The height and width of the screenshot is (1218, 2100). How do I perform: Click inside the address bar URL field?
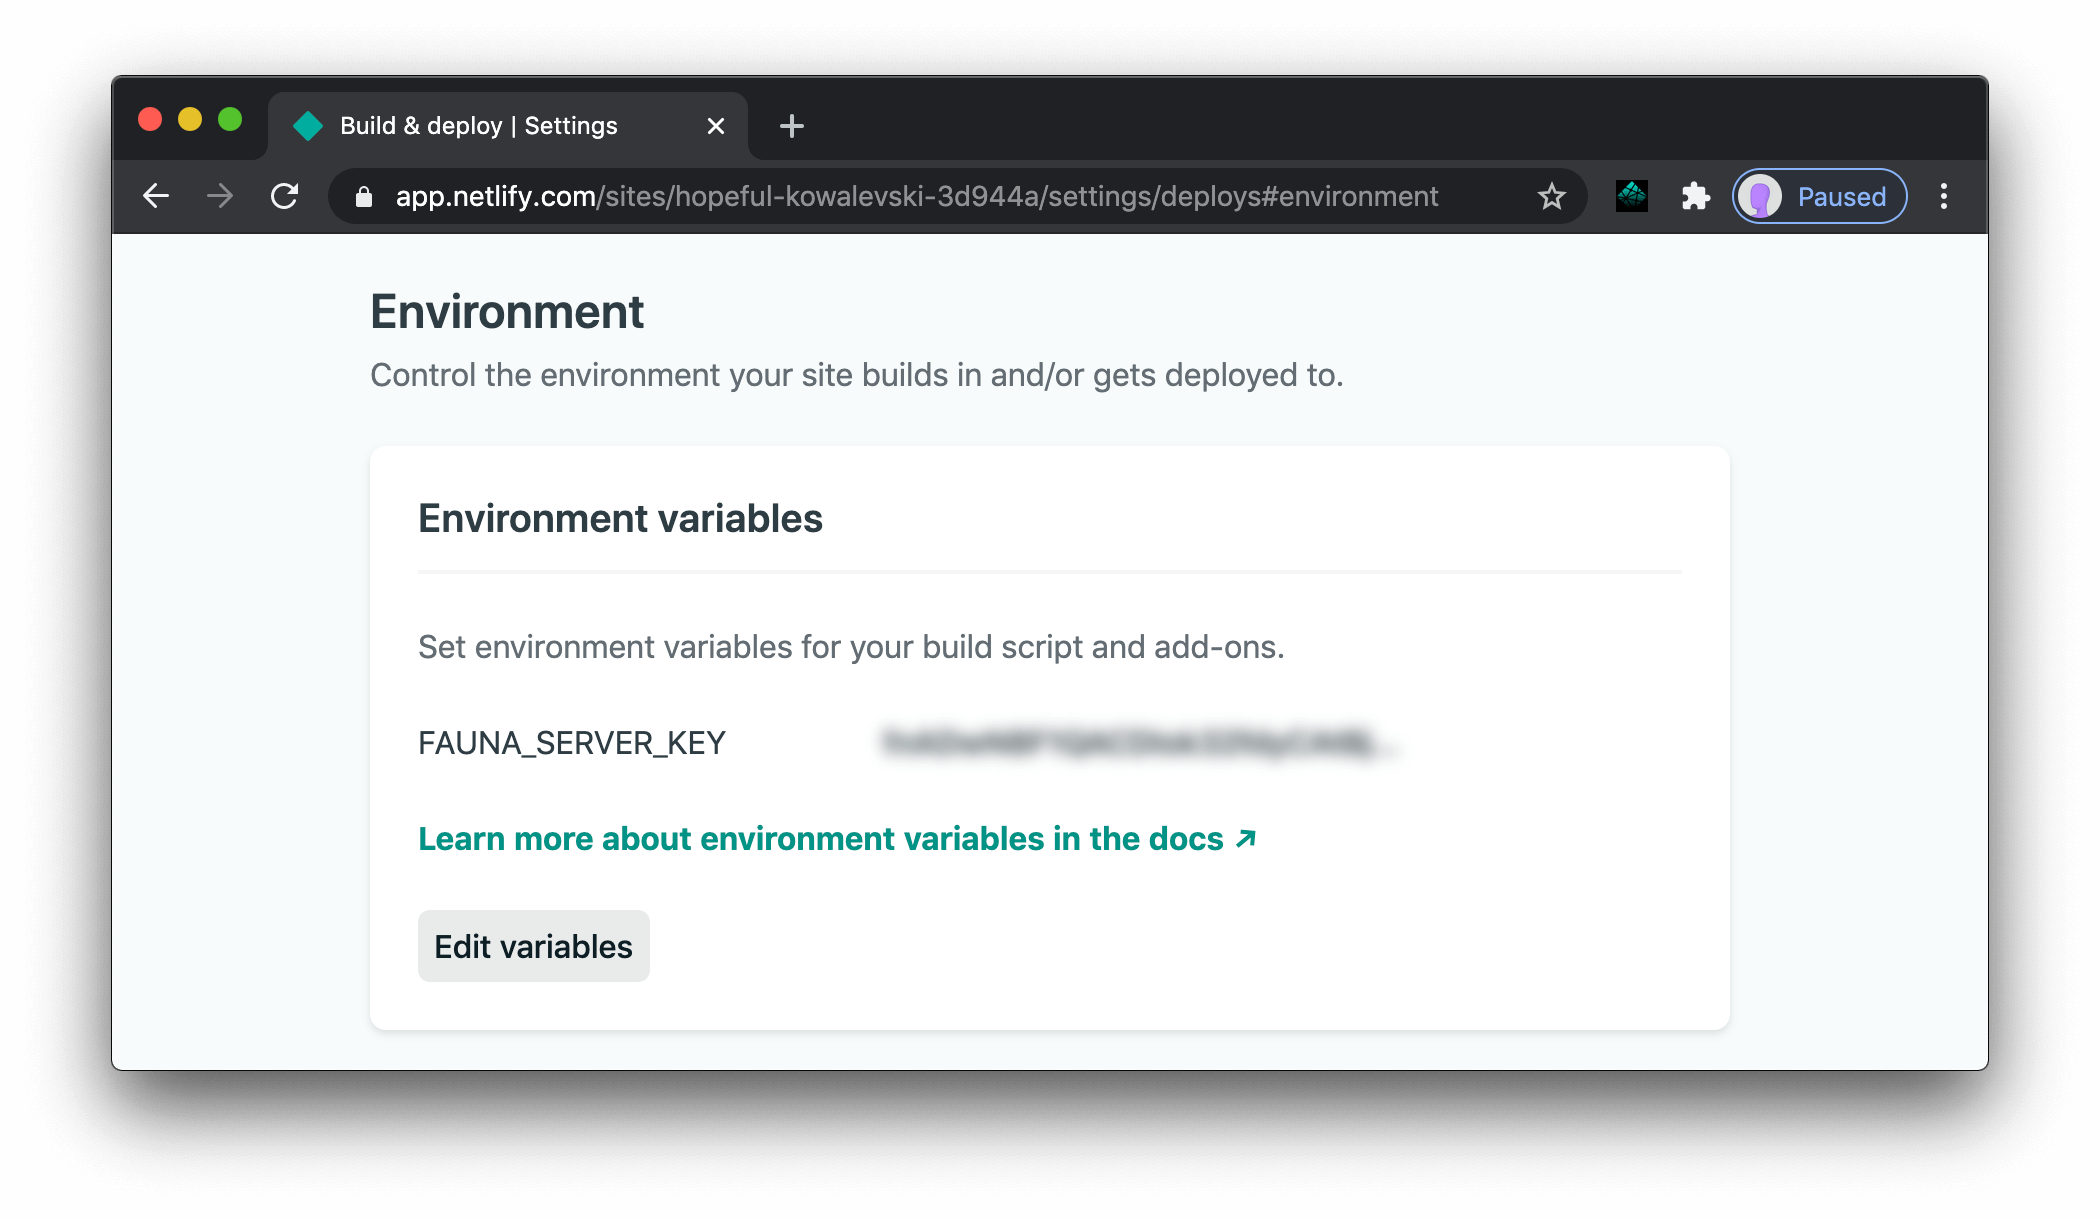(x=900, y=196)
